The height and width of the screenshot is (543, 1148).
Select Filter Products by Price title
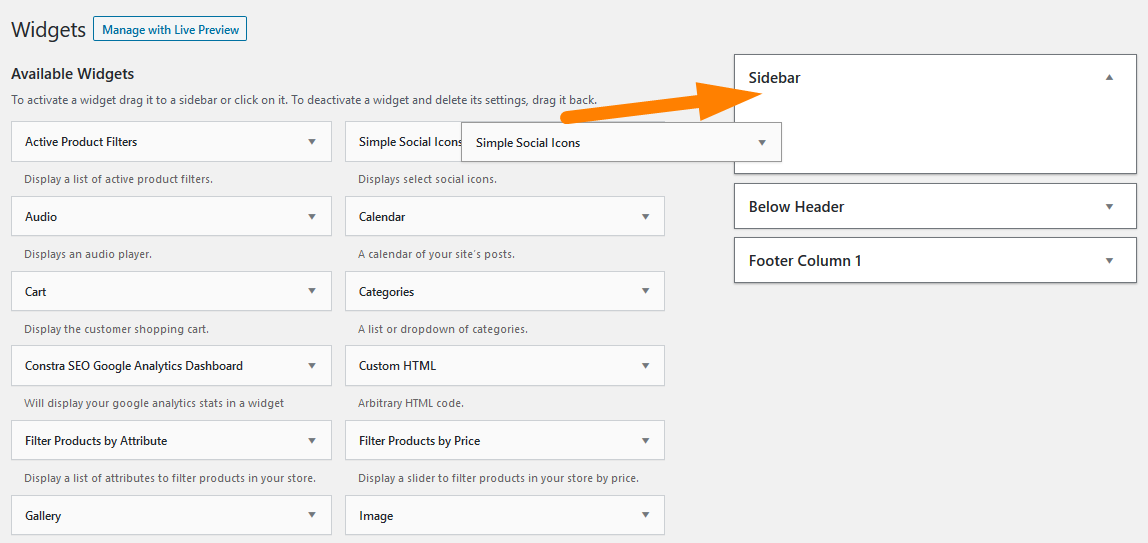tap(420, 441)
